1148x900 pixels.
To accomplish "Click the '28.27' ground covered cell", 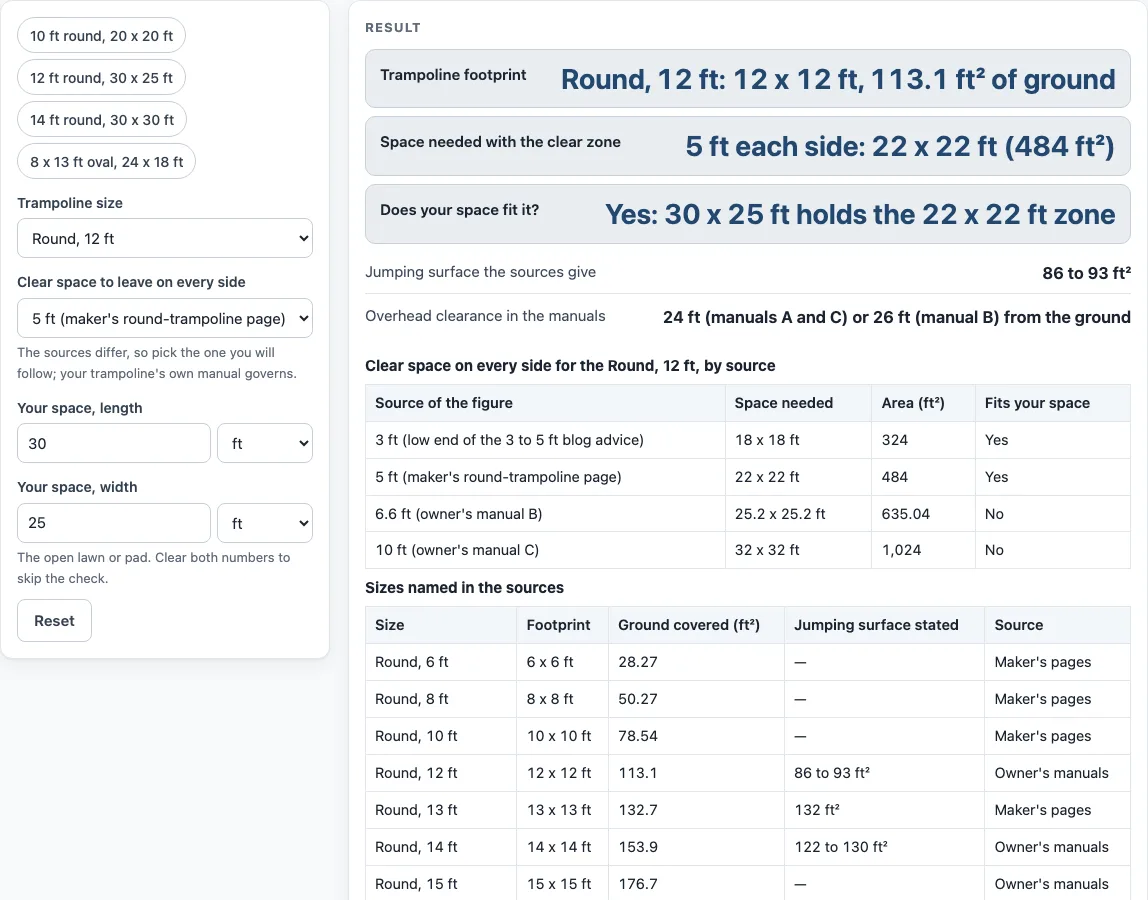I will tap(696, 662).
